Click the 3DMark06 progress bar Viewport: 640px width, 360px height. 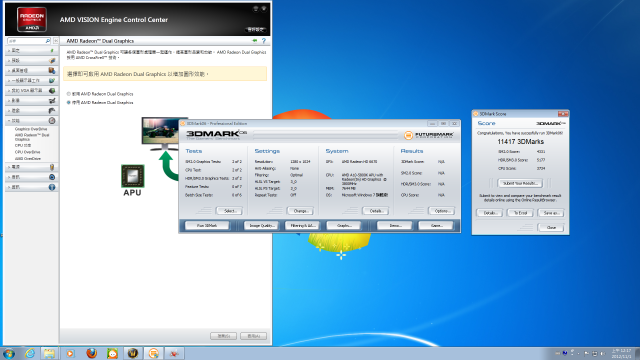[x=325, y=135]
